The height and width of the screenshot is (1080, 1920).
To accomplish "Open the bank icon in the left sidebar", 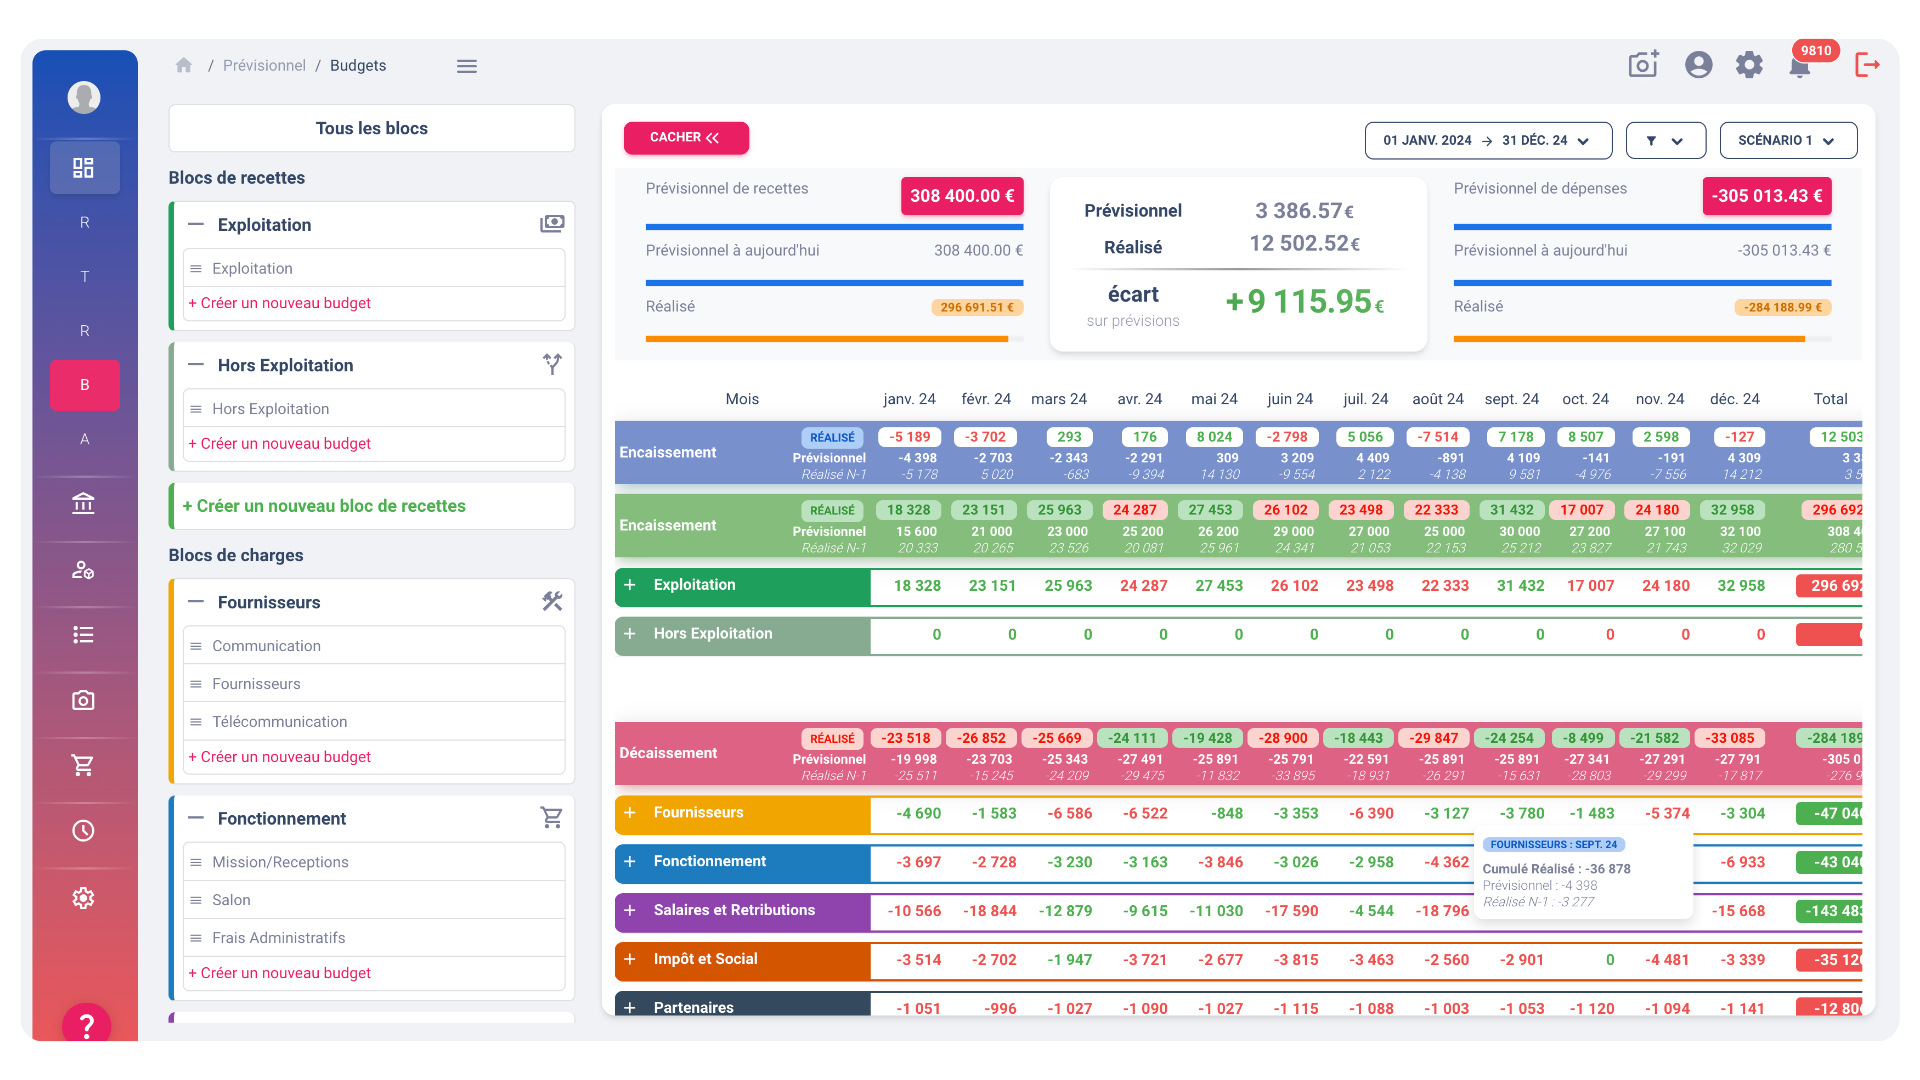I will (x=84, y=503).
